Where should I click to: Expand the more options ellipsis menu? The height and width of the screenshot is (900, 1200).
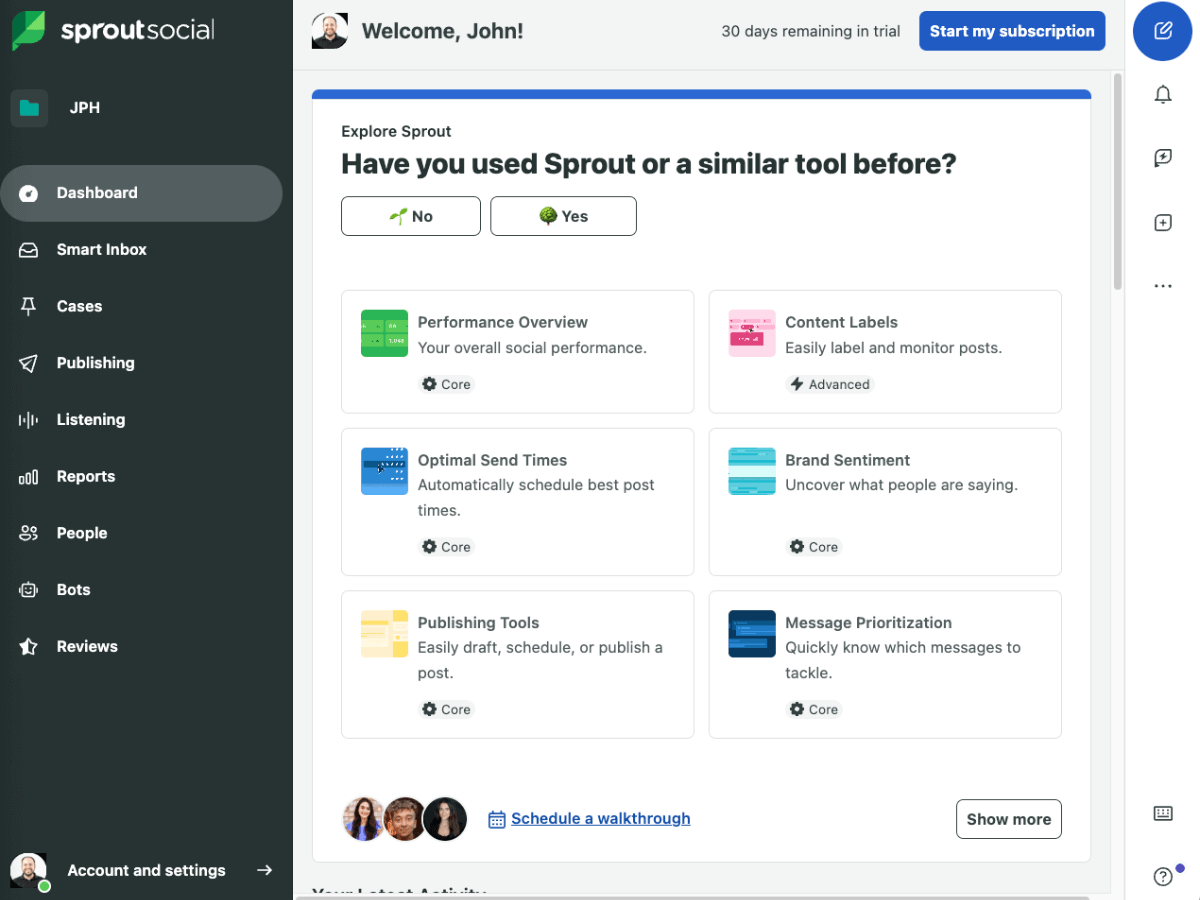coord(1162,285)
